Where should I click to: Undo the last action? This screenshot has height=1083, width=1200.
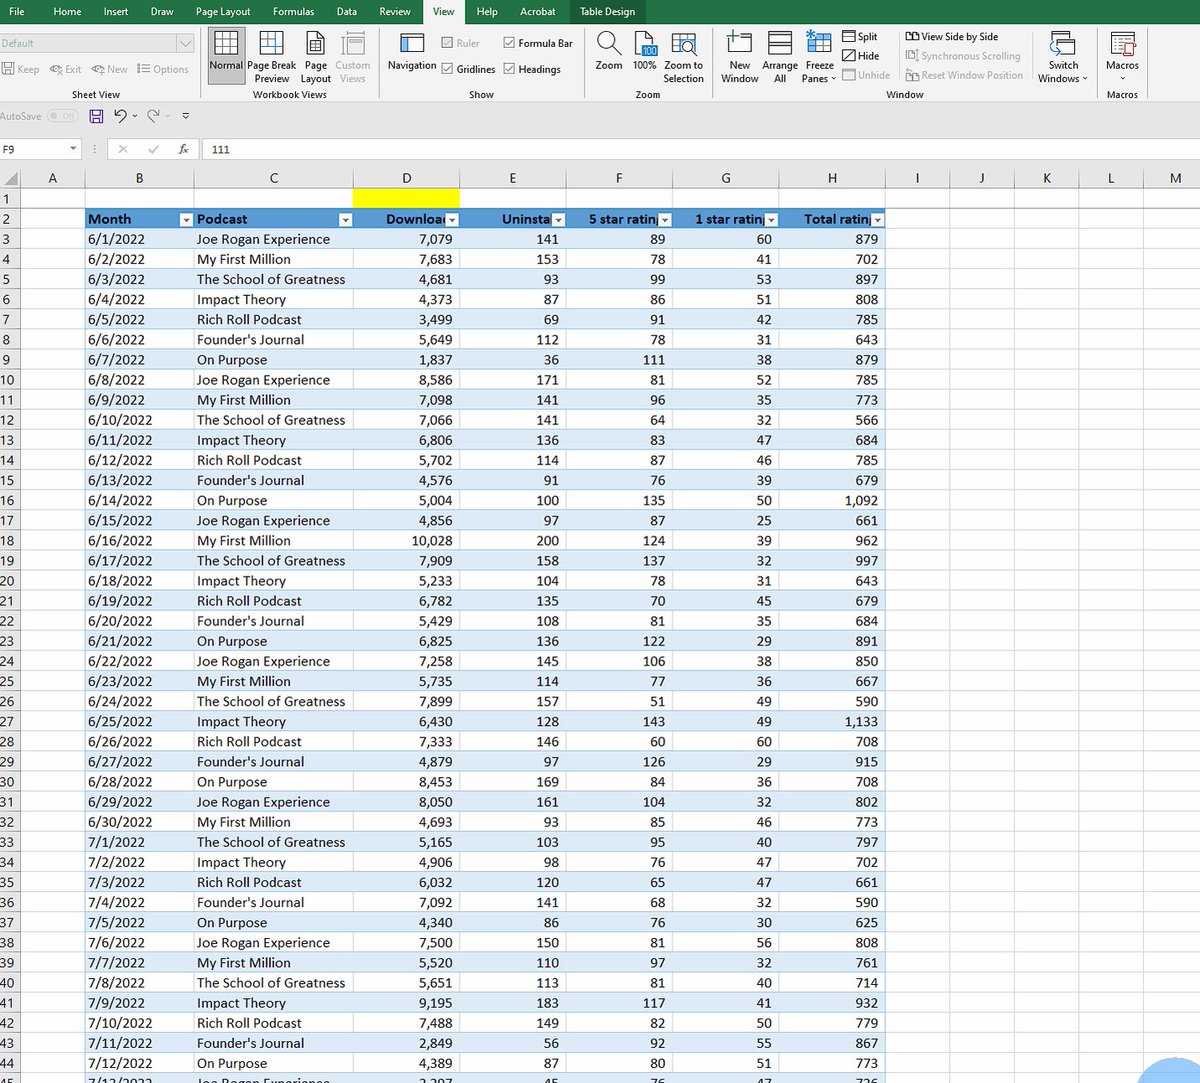click(x=120, y=116)
